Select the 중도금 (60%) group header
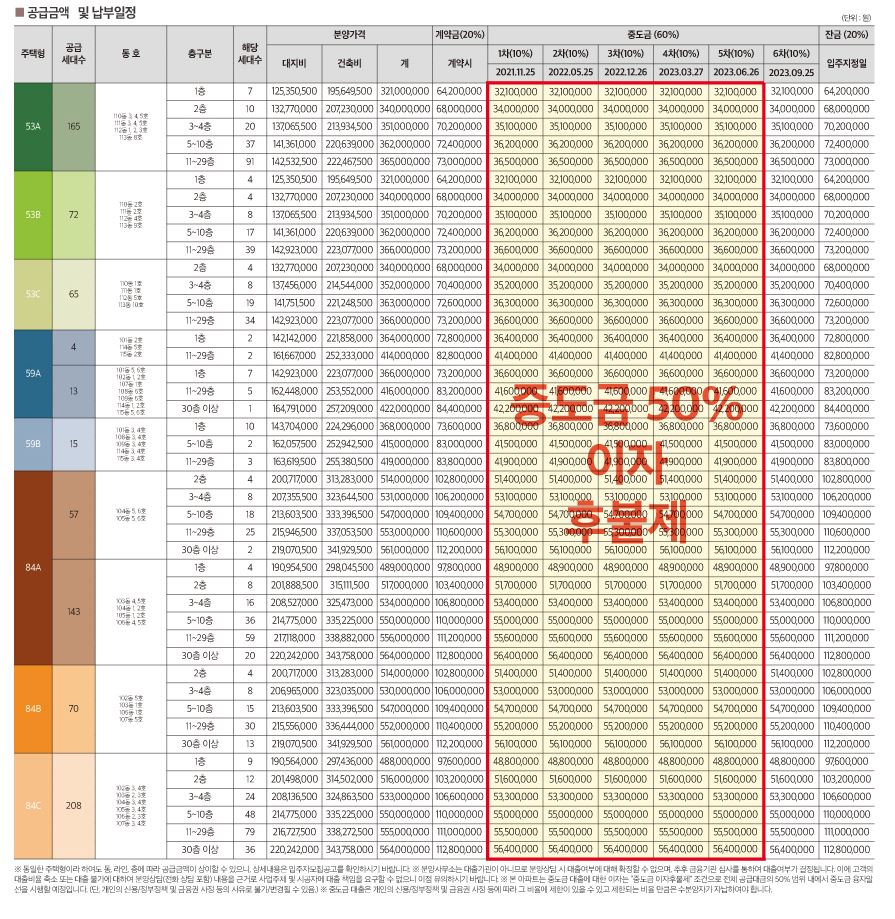The image size is (895, 919). (653, 35)
